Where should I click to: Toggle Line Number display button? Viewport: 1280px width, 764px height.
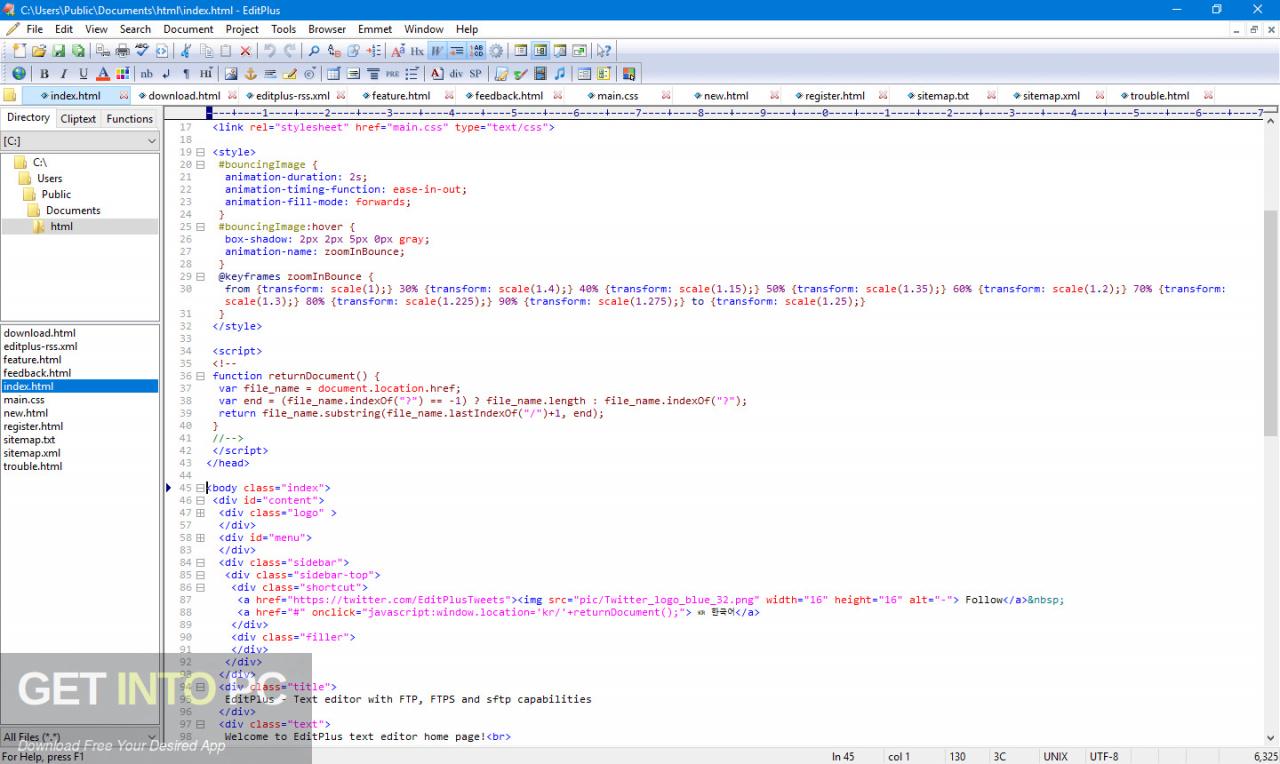click(477, 50)
